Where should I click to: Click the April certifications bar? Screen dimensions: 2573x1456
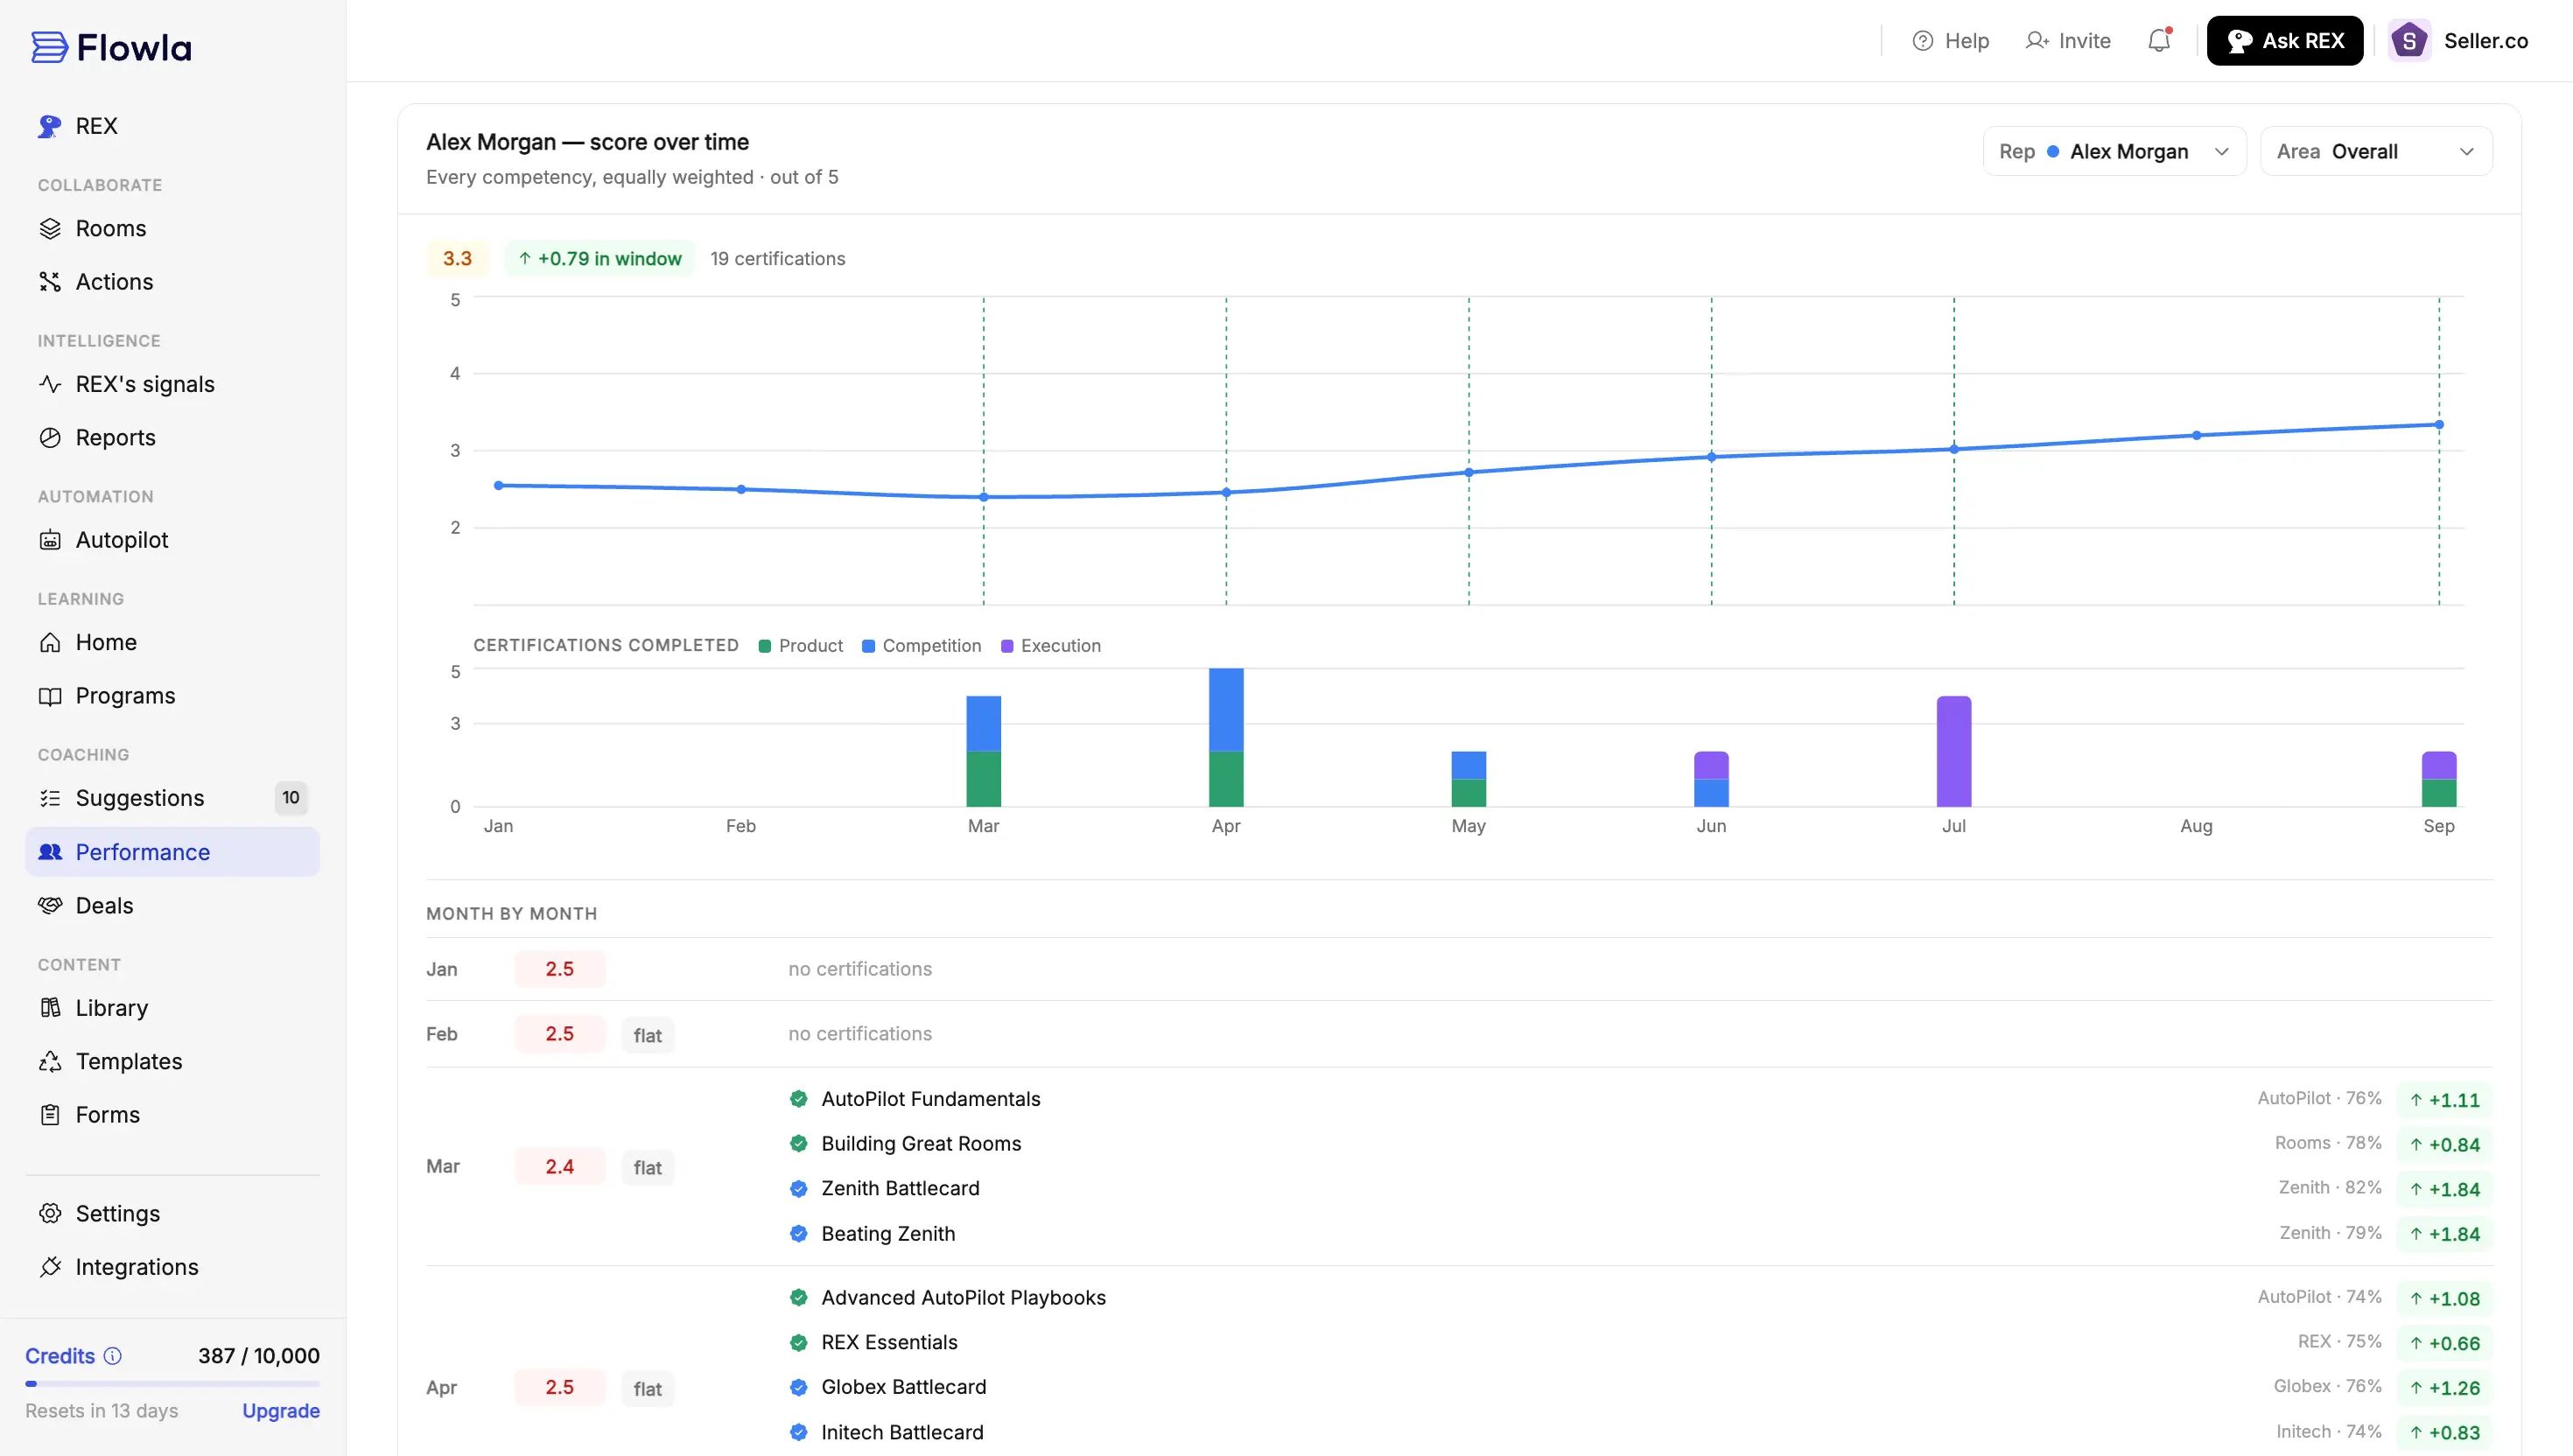tap(1226, 737)
